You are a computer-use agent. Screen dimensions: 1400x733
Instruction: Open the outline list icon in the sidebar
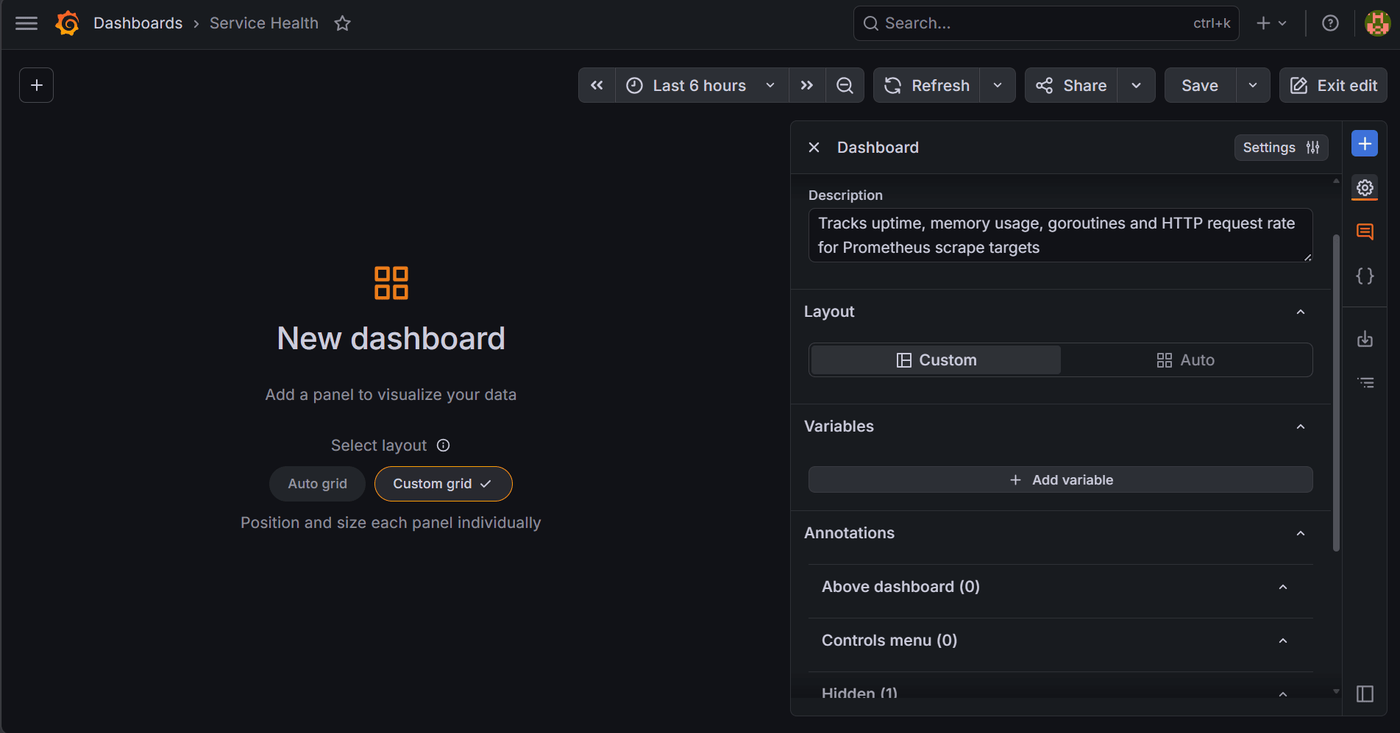(x=1365, y=383)
